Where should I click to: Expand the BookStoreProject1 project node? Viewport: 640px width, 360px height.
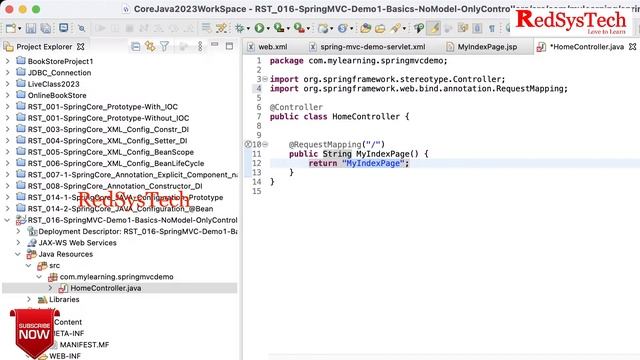[7, 61]
